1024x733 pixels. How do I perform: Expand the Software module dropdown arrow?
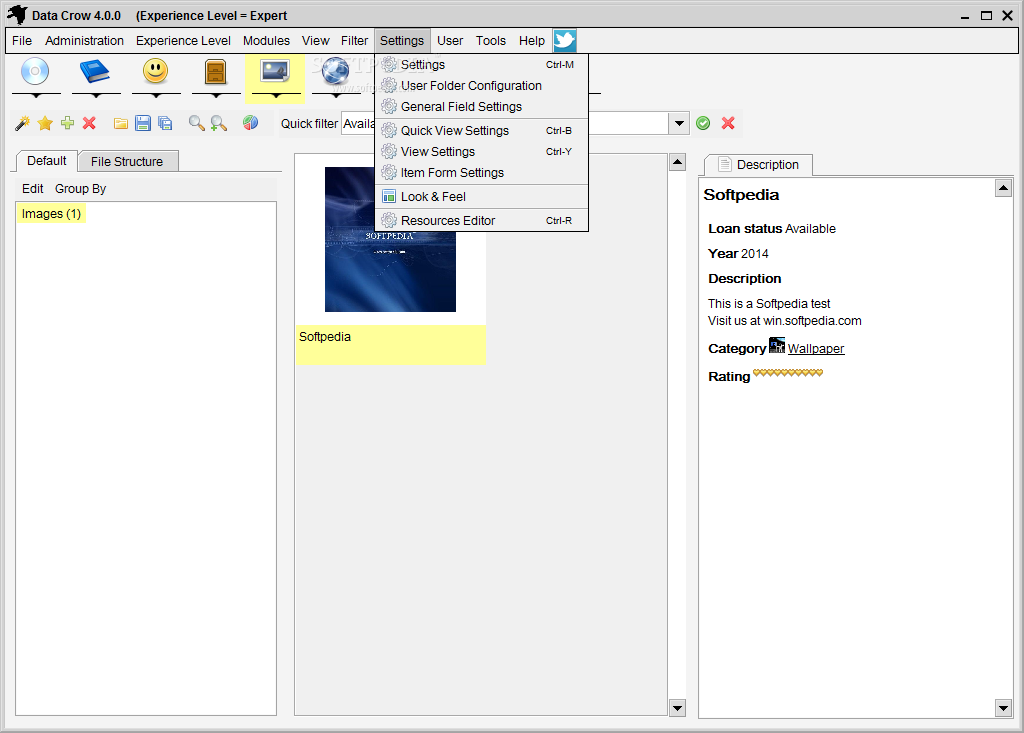click(x=36, y=96)
